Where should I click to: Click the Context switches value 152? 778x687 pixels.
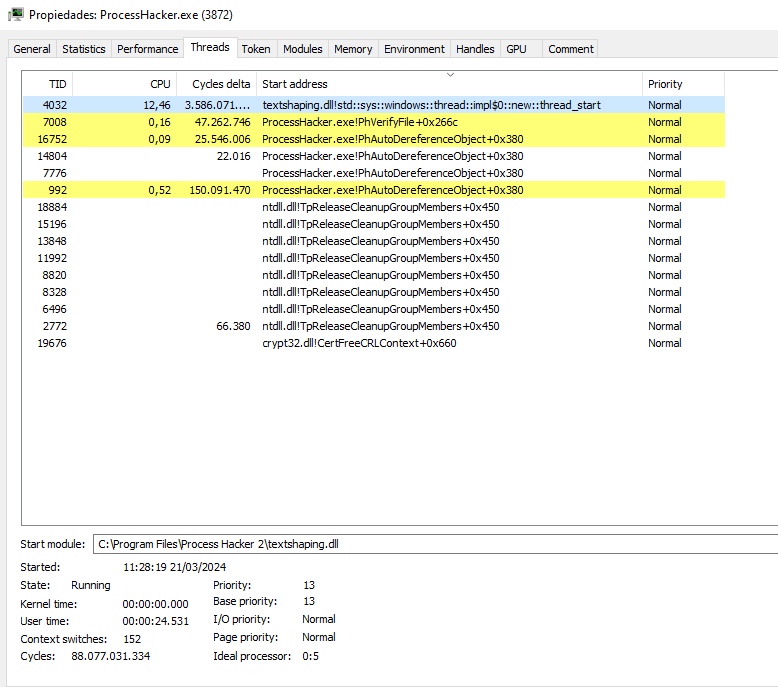pyautogui.click(x=132, y=639)
